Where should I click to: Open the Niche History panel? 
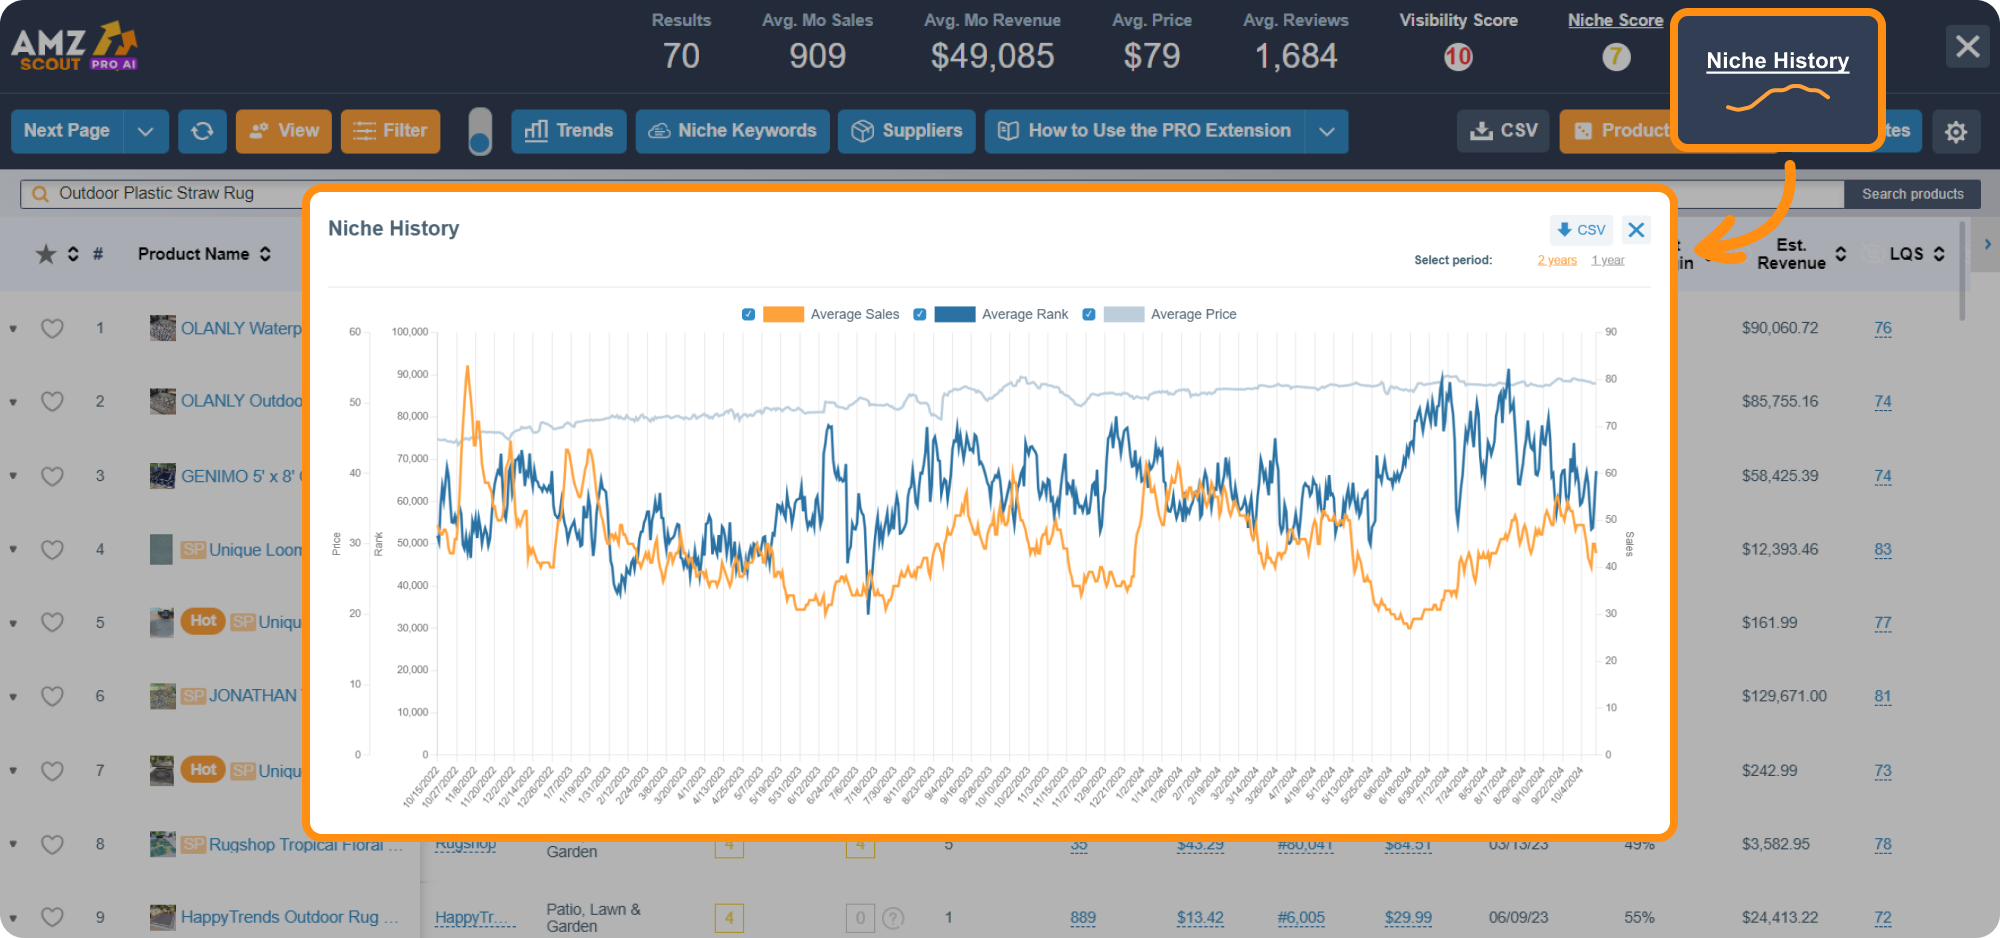tap(1776, 61)
